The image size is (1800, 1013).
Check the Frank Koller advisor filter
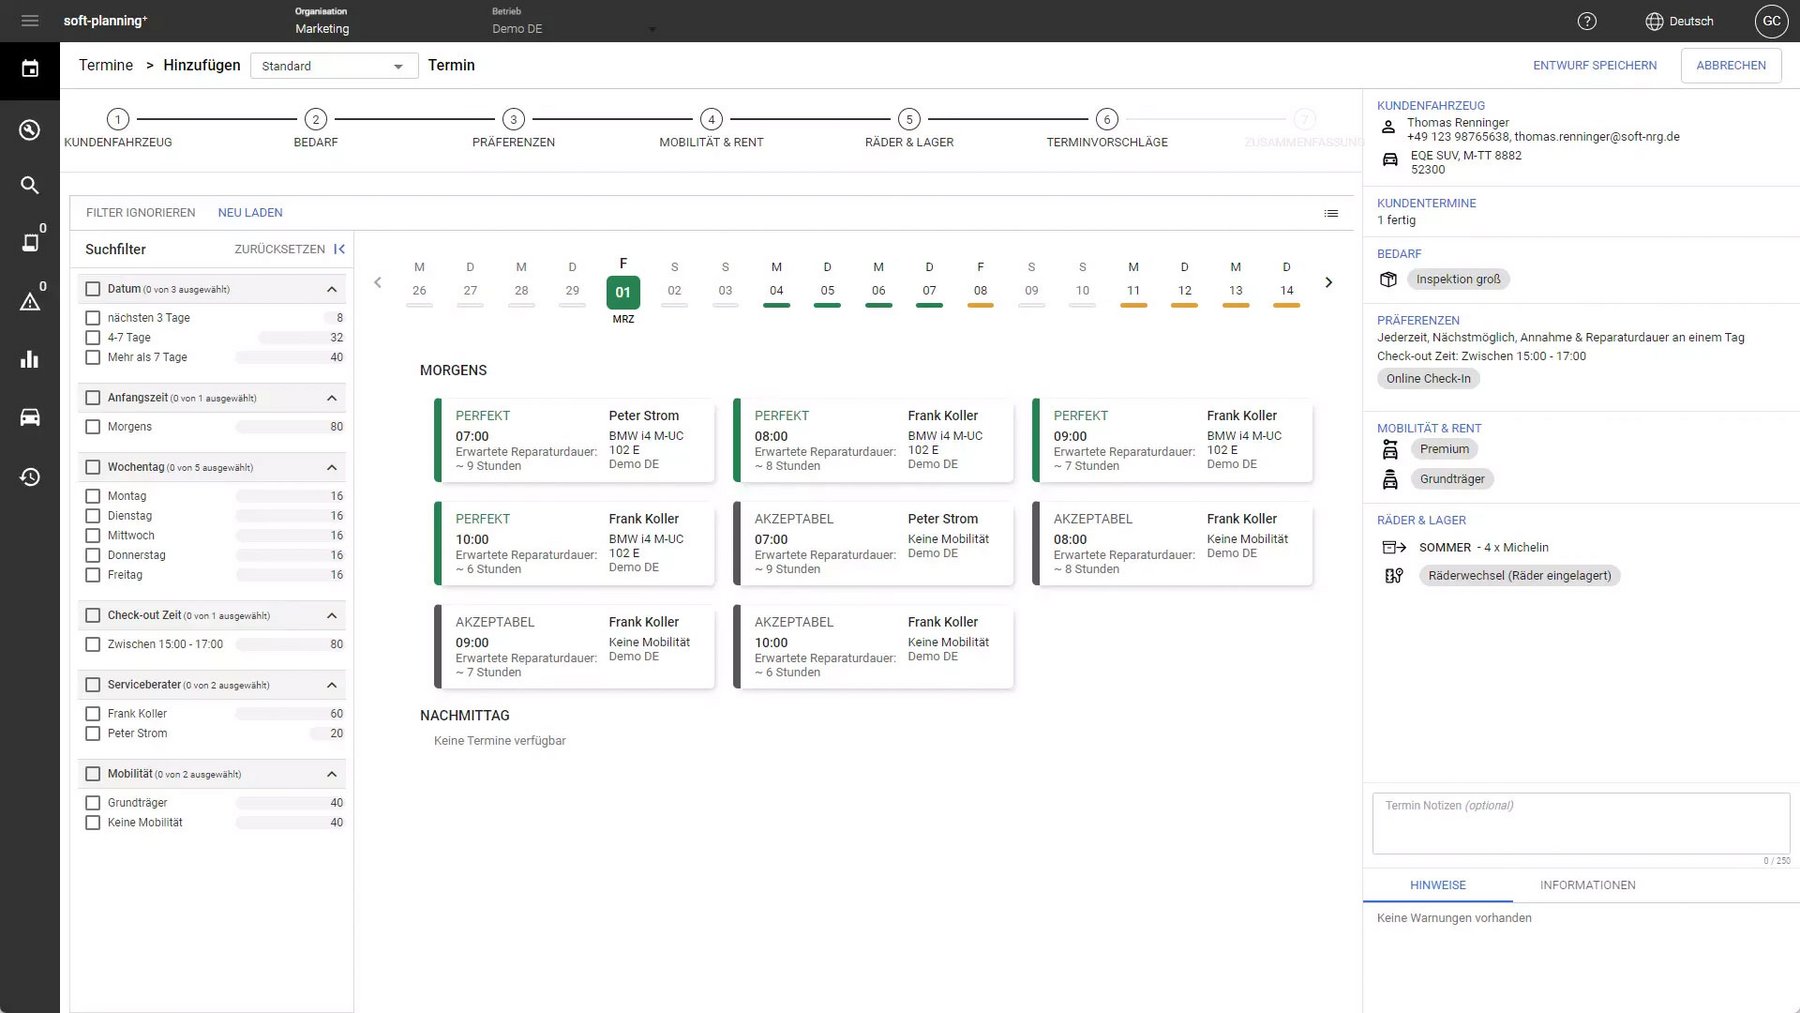click(93, 714)
